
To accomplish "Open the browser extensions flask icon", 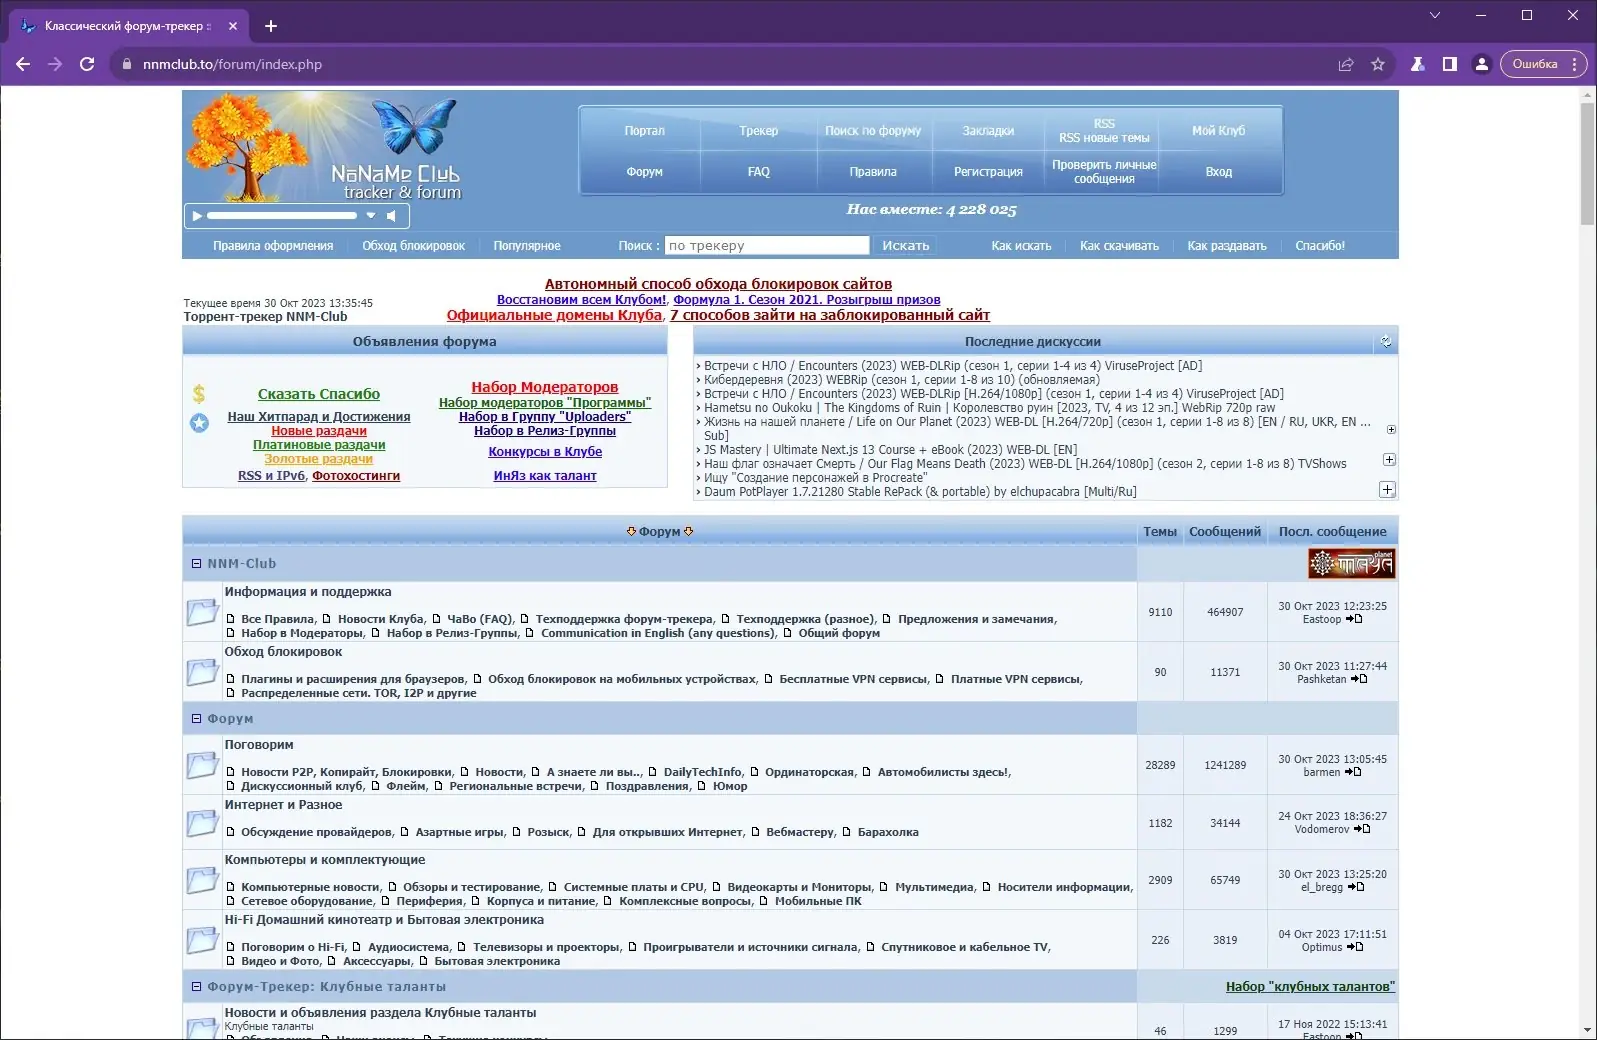I will click(1417, 64).
